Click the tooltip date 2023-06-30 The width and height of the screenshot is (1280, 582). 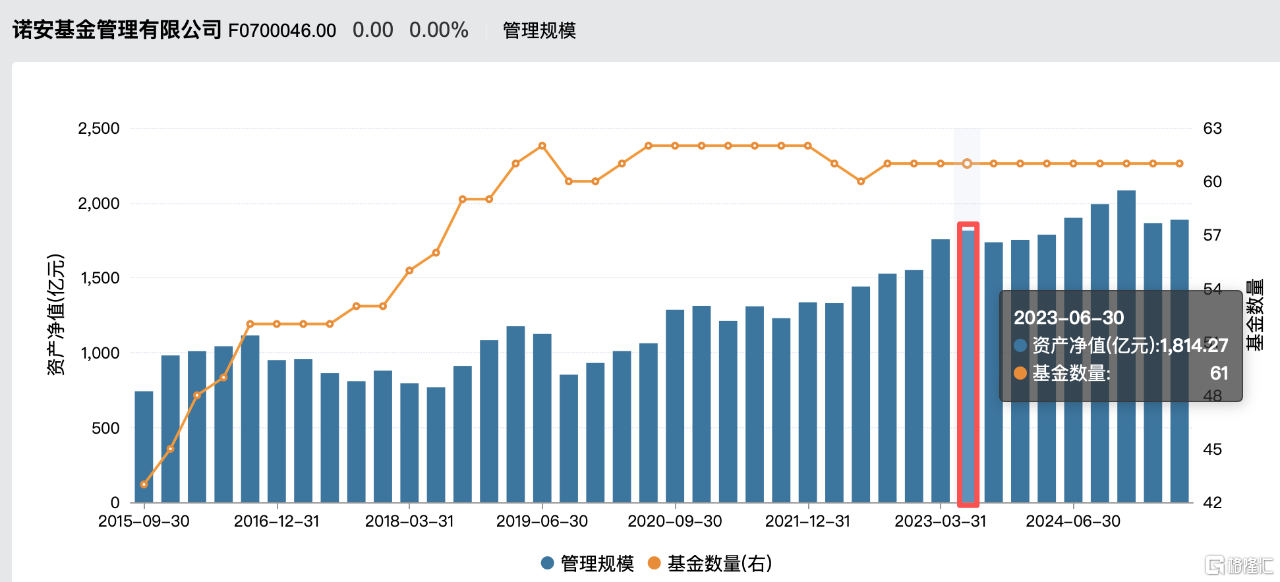pos(1068,317)
